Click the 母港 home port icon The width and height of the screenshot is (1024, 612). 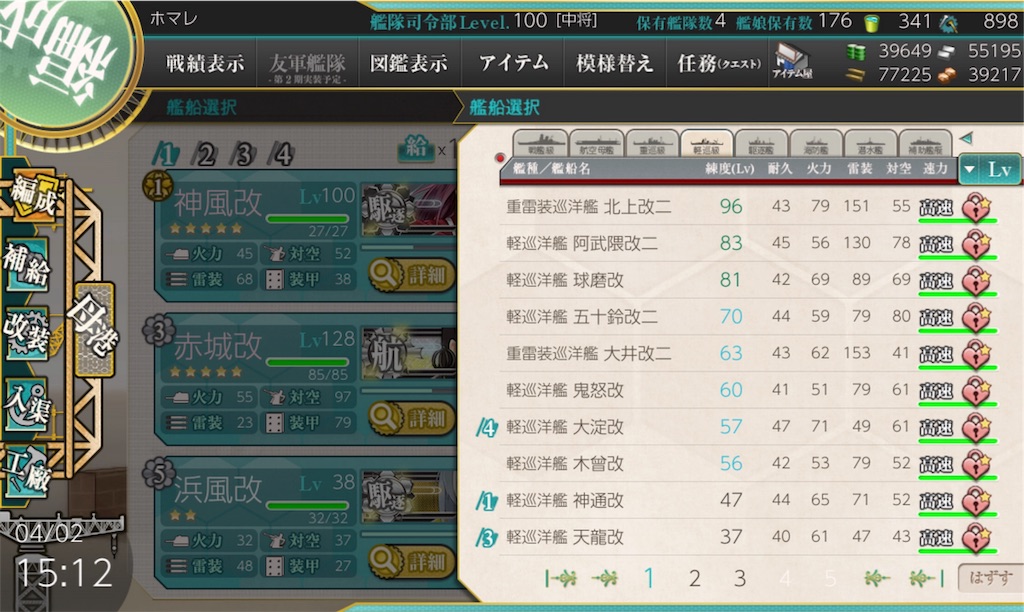tap(94, 329)
